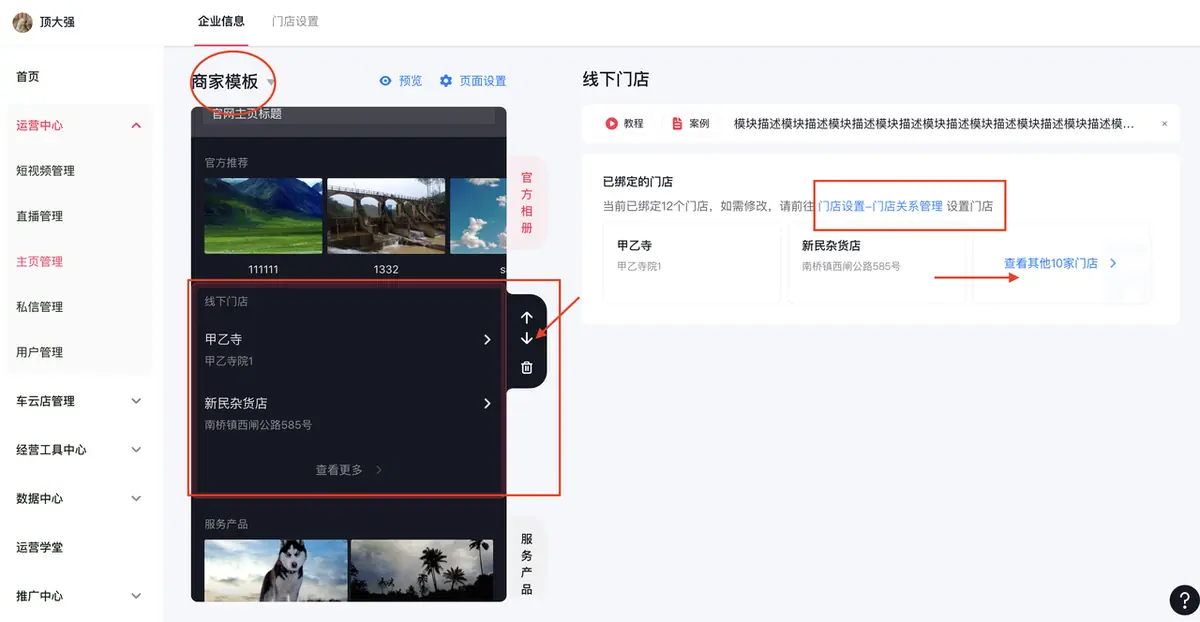
Task: Click the user avatar of 顶大强
Action: coord(22,22)
